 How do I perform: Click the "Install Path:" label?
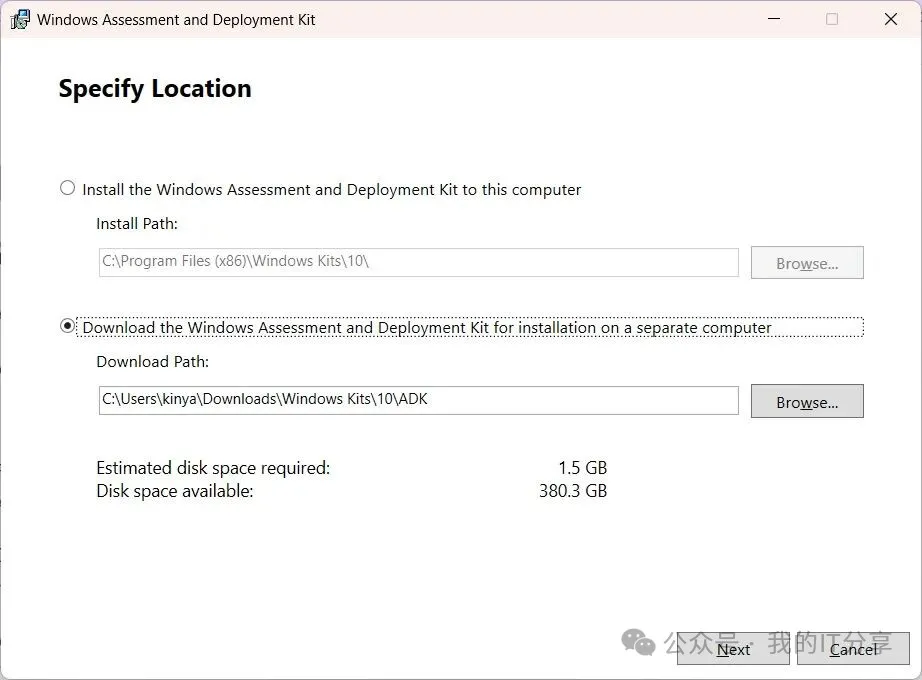(137, 224)
